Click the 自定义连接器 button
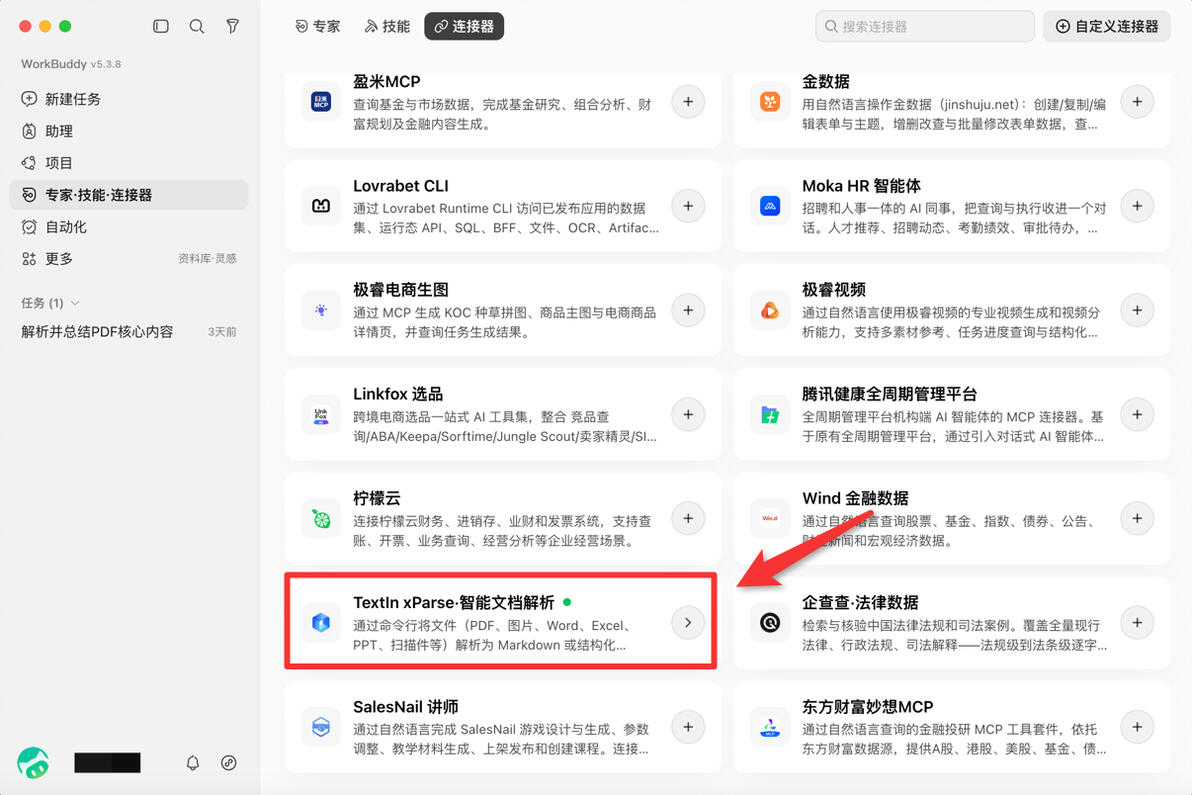The image size is (1192, 795). (1107, 26)
